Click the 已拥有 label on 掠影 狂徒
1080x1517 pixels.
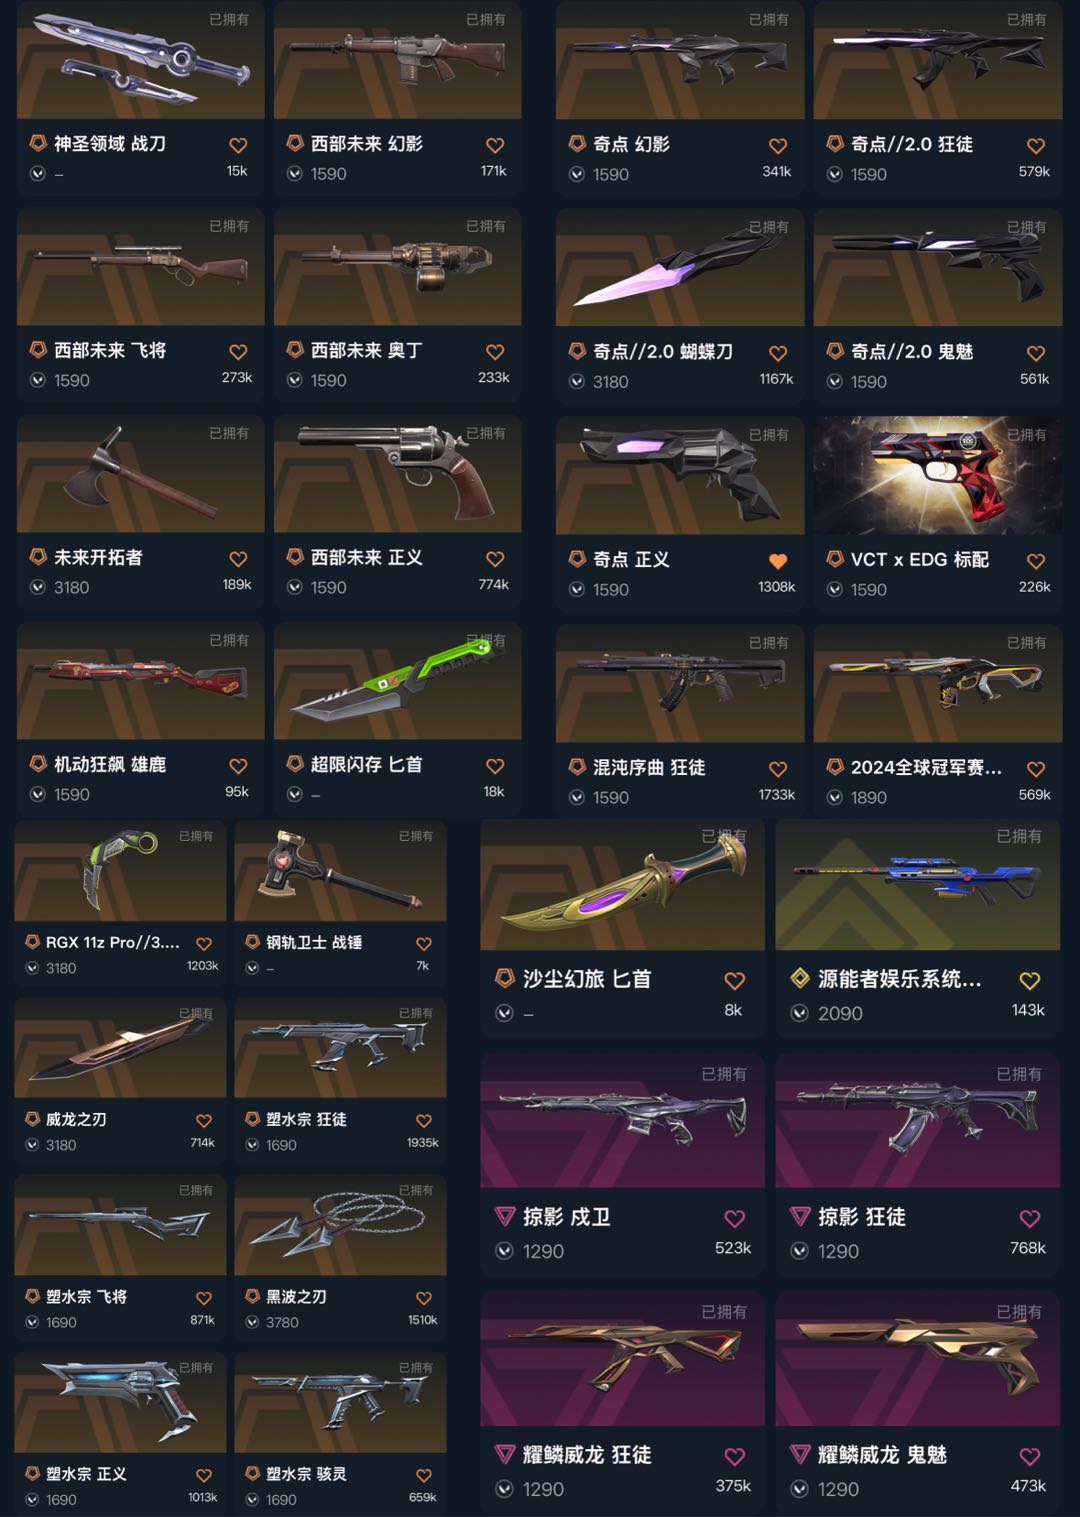[1019, 1074]
